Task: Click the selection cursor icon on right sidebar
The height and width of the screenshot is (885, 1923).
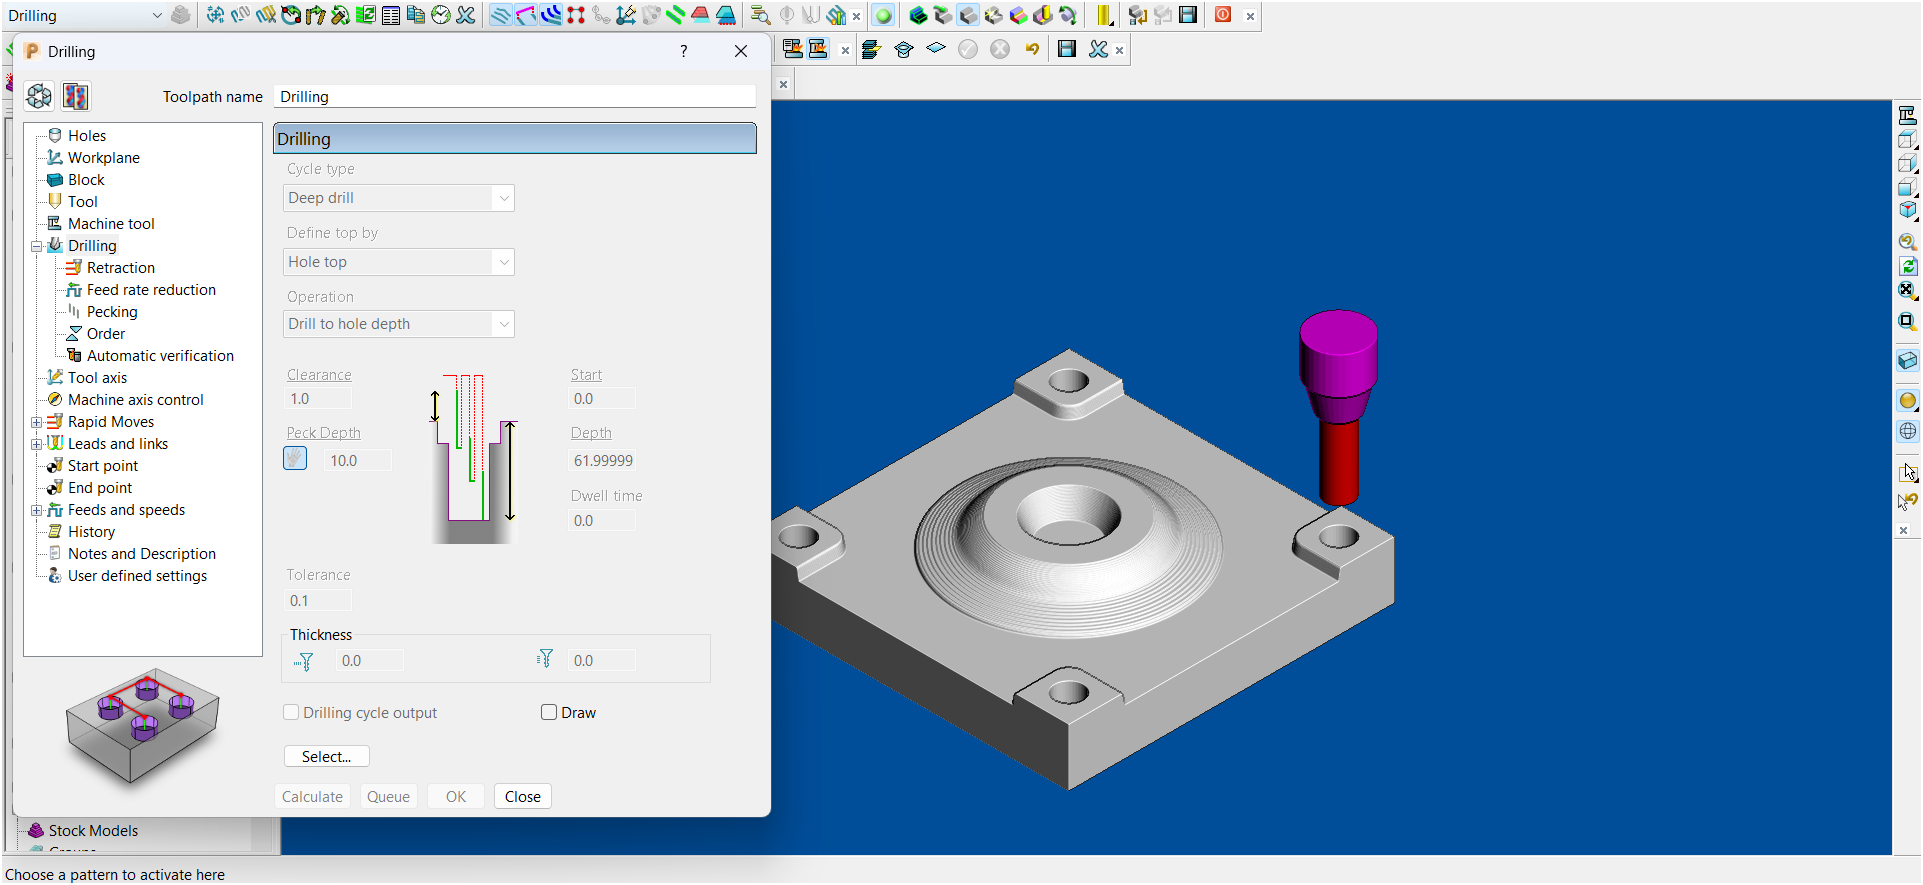Action: coord(1907,472)
